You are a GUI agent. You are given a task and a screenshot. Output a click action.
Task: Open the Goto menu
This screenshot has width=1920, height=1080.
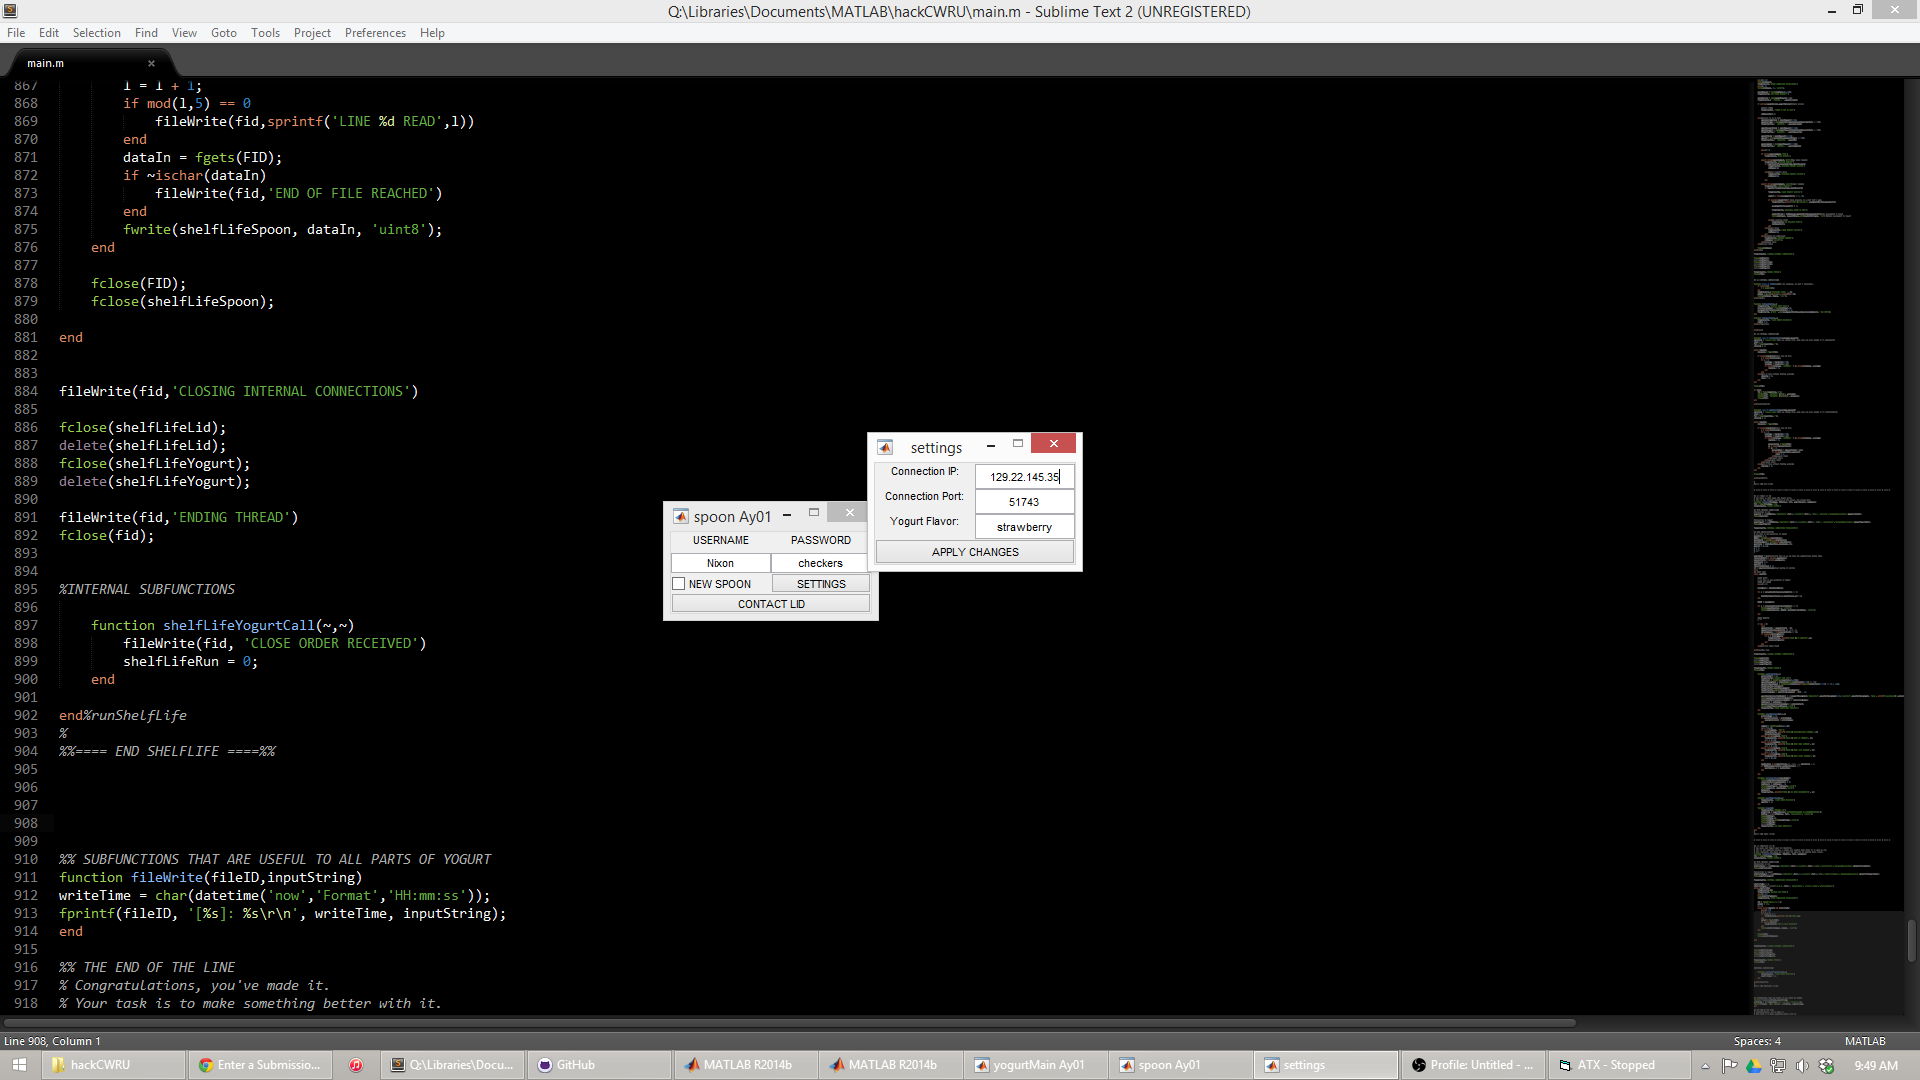(223, 33)
